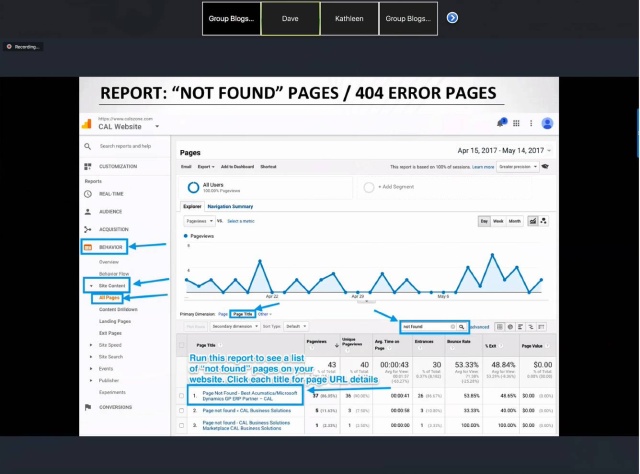Switch to motion chart icon

point(543,221)
